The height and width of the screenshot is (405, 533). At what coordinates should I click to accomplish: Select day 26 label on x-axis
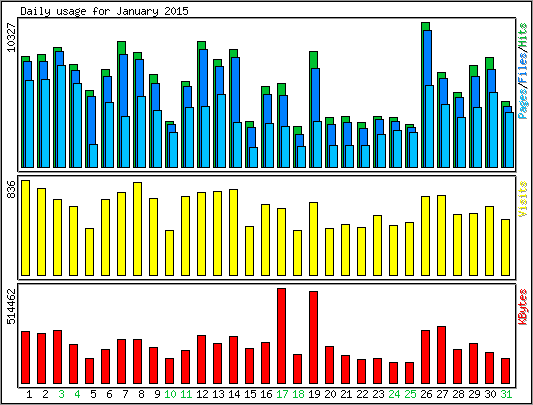click(x=426, y=394)
